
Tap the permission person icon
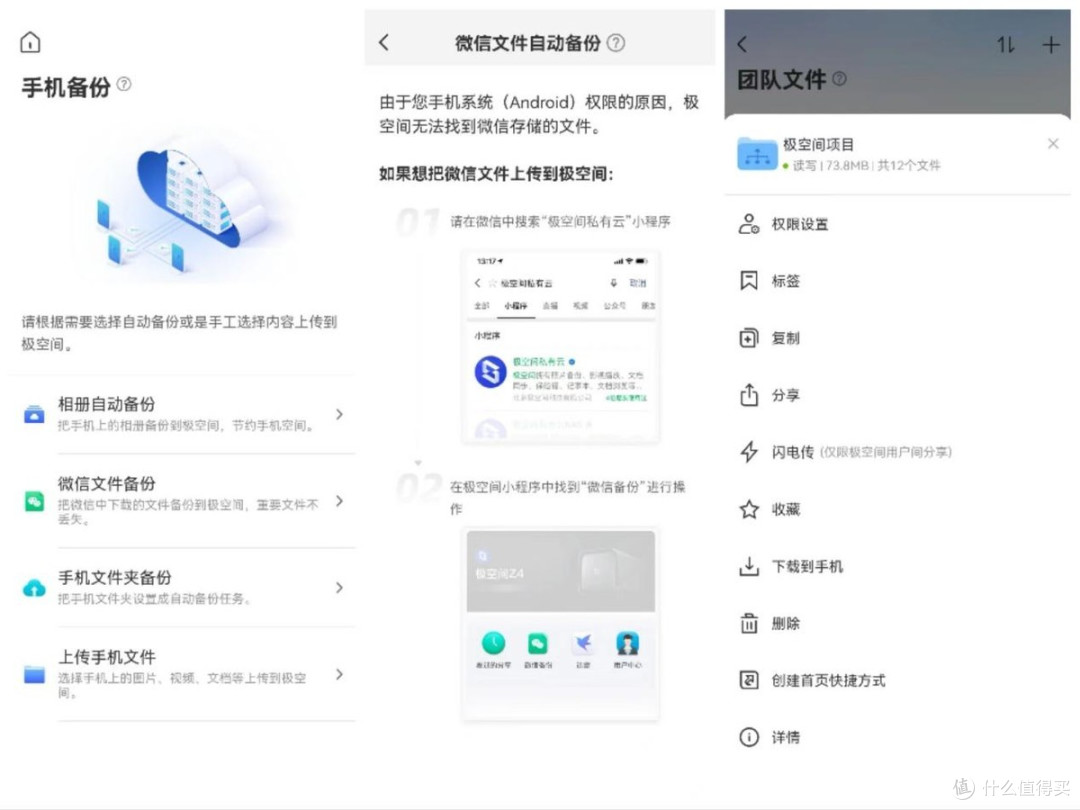pyautogui.click(x=749, y=224)
